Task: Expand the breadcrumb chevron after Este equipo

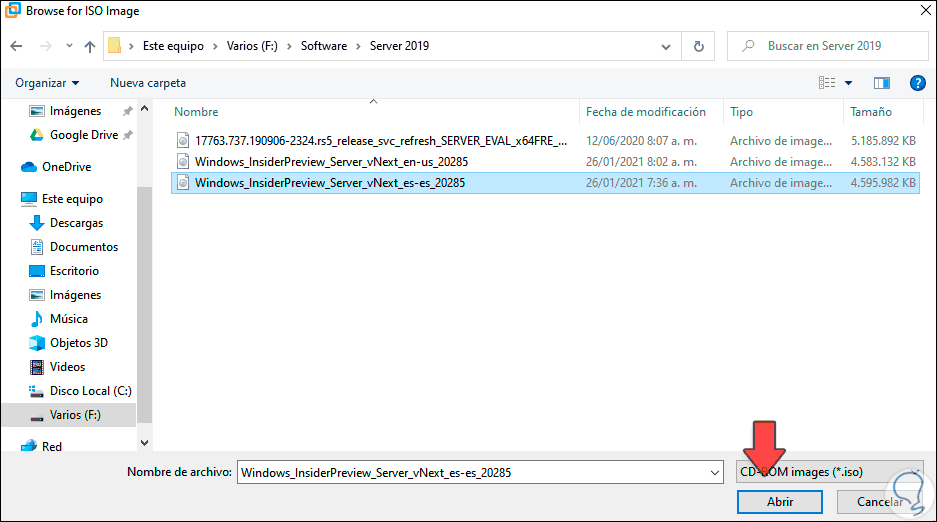Action: (x=216, y=46)
